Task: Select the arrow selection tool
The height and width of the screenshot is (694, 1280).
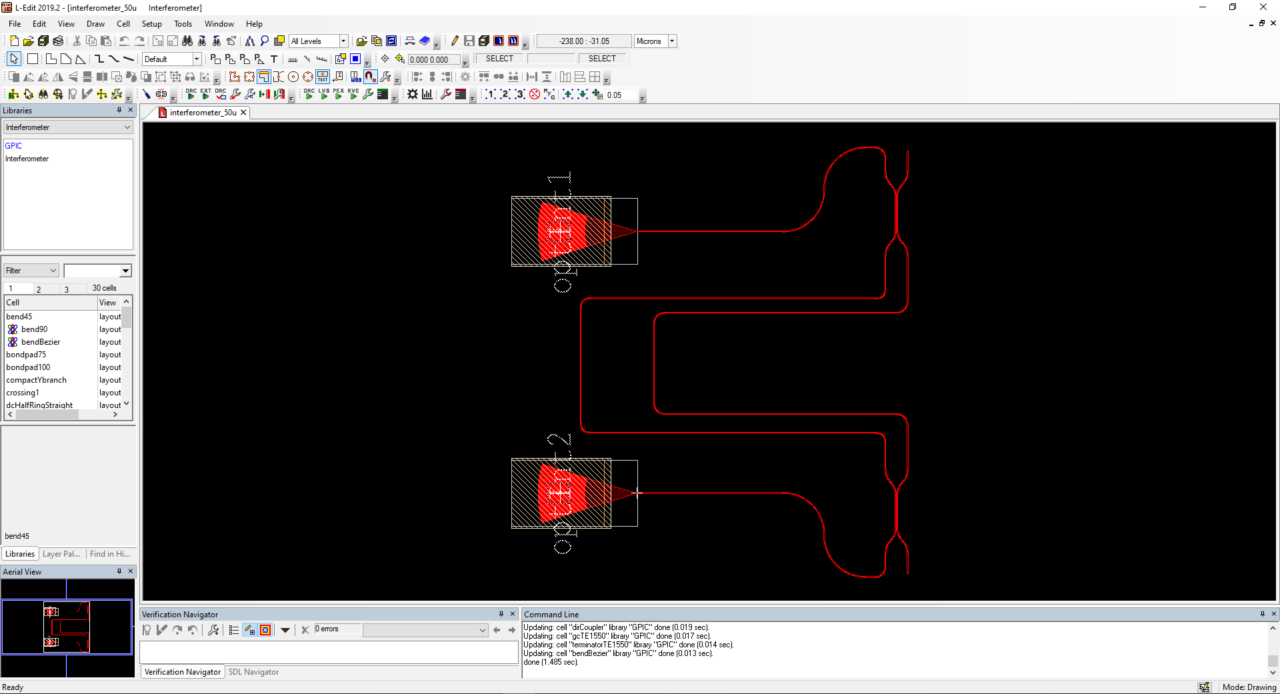Action: 14,59
